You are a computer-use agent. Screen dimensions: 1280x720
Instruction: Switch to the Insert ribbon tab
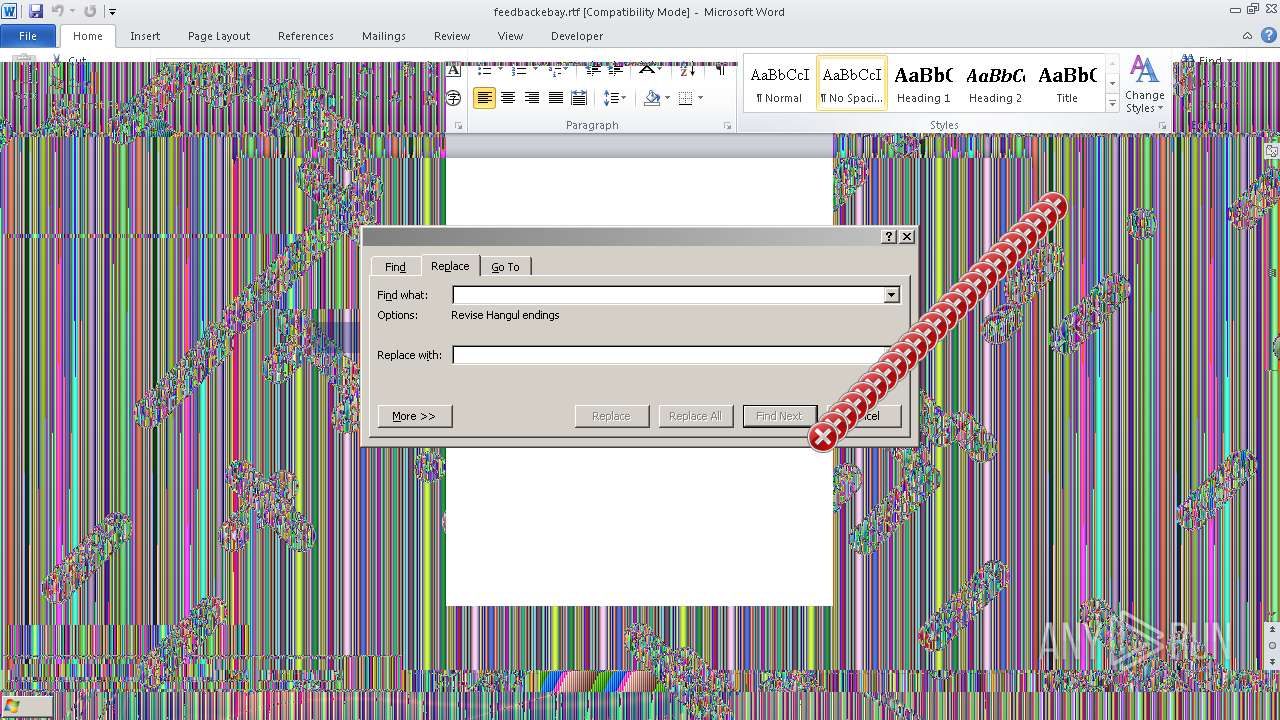[x=145, y=36]
